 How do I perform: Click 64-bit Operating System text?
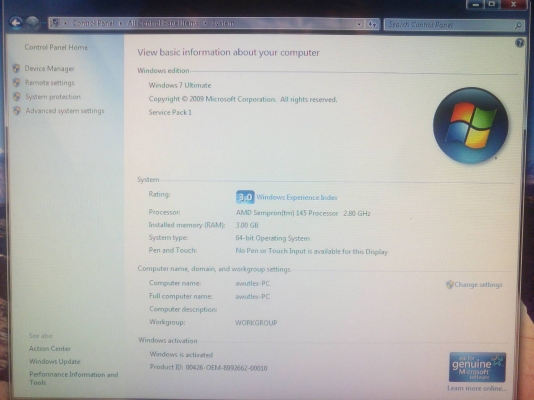[x=272, y=238]
